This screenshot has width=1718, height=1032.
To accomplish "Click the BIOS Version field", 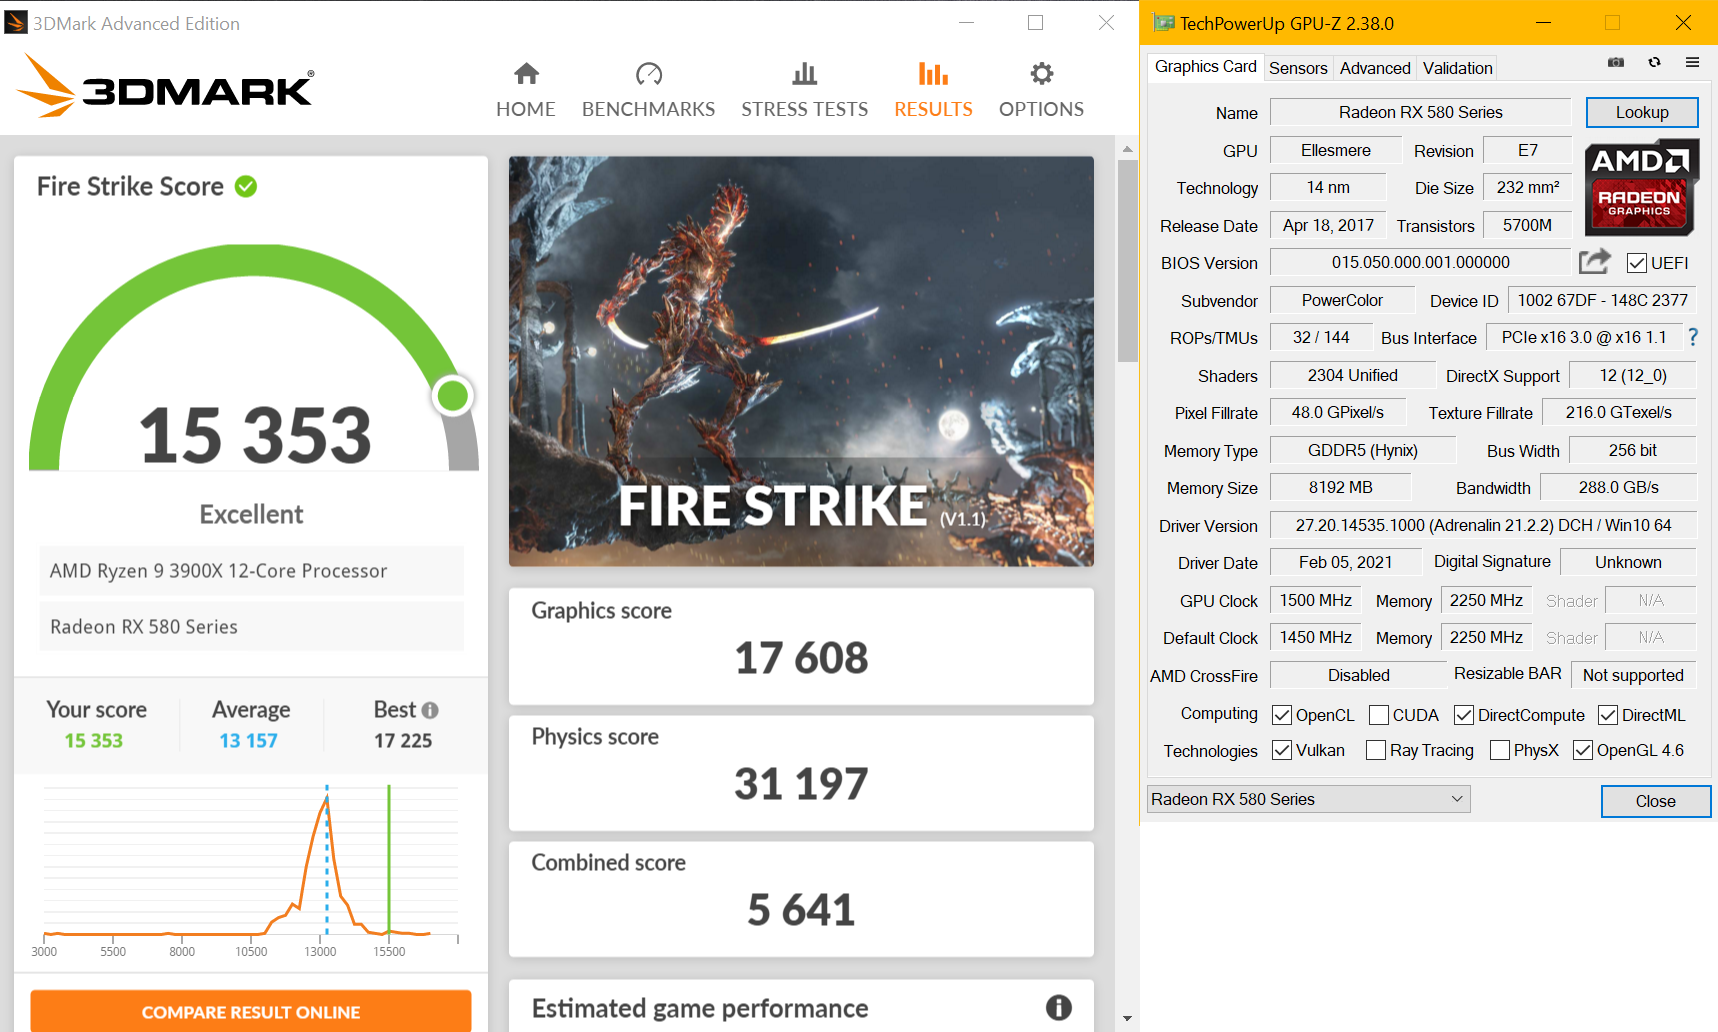I will point(1421,262).
